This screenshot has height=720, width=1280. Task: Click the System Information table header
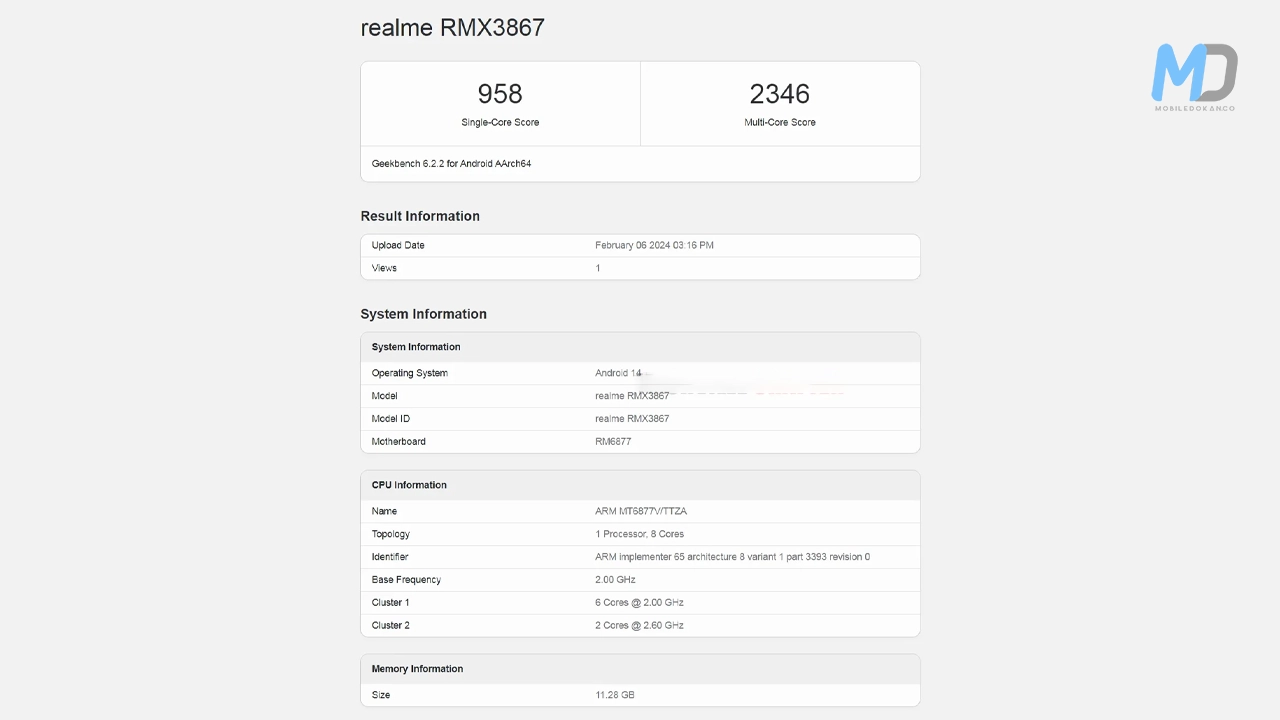click(x=416, y=347)
